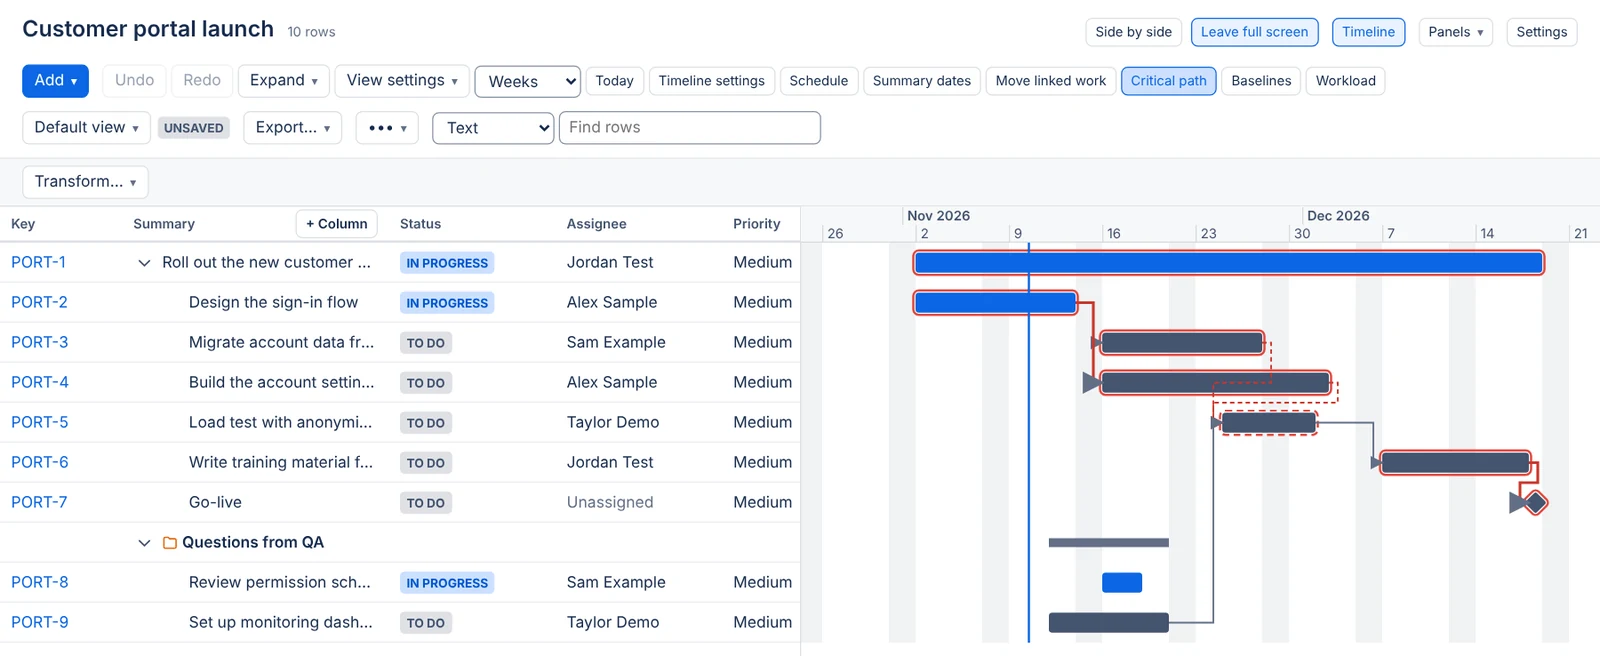Image resolution: width=1600 pixels, height=656 pixels.
Task: Click the Undo button
Action: (134, 81)
